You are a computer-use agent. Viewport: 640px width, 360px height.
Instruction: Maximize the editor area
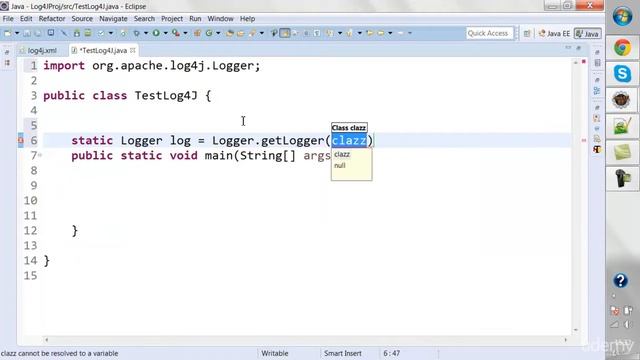pos(578,48)
